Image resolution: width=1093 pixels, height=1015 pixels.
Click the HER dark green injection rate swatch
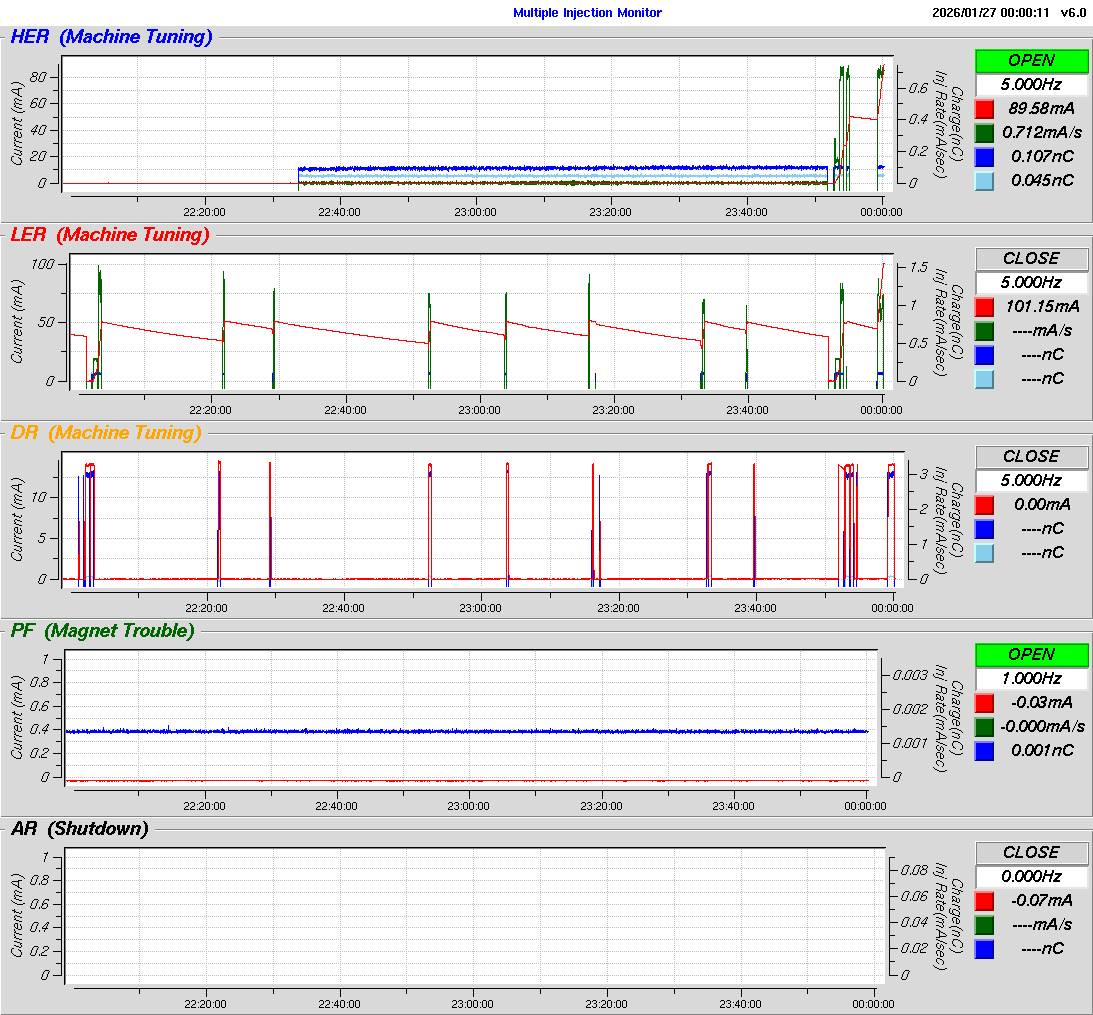(x=984, y=132)
